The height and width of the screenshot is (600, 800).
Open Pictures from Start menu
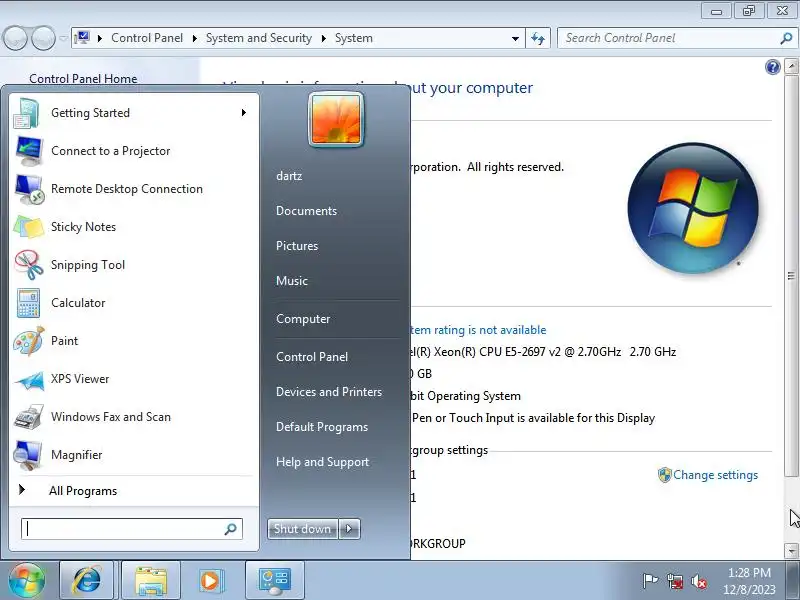tap(297, 246)
